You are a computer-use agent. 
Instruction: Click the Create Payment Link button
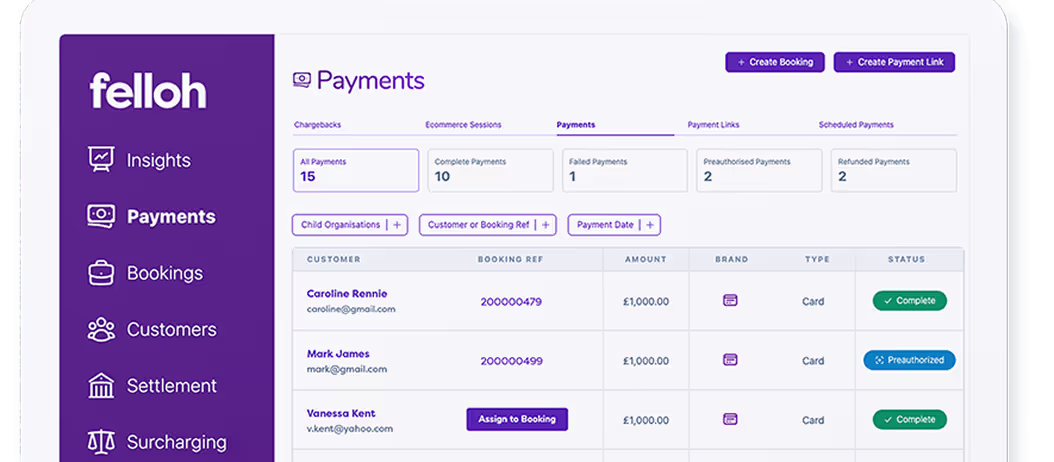pyautogui.click(x=894, y=62)
